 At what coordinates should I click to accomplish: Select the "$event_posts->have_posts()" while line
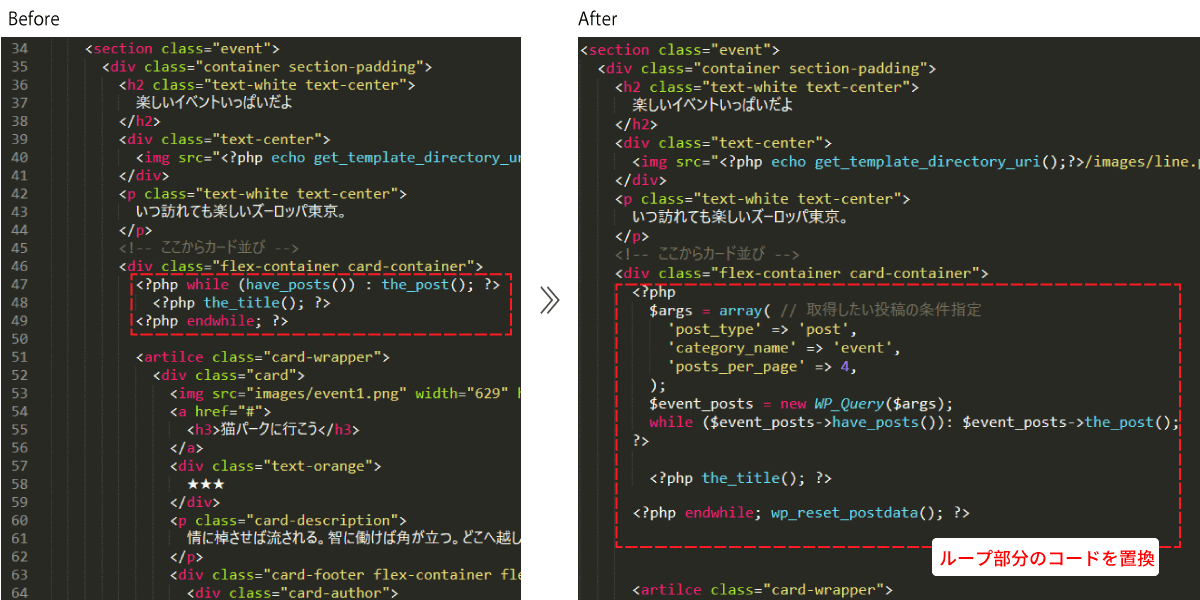pos(915,421)
